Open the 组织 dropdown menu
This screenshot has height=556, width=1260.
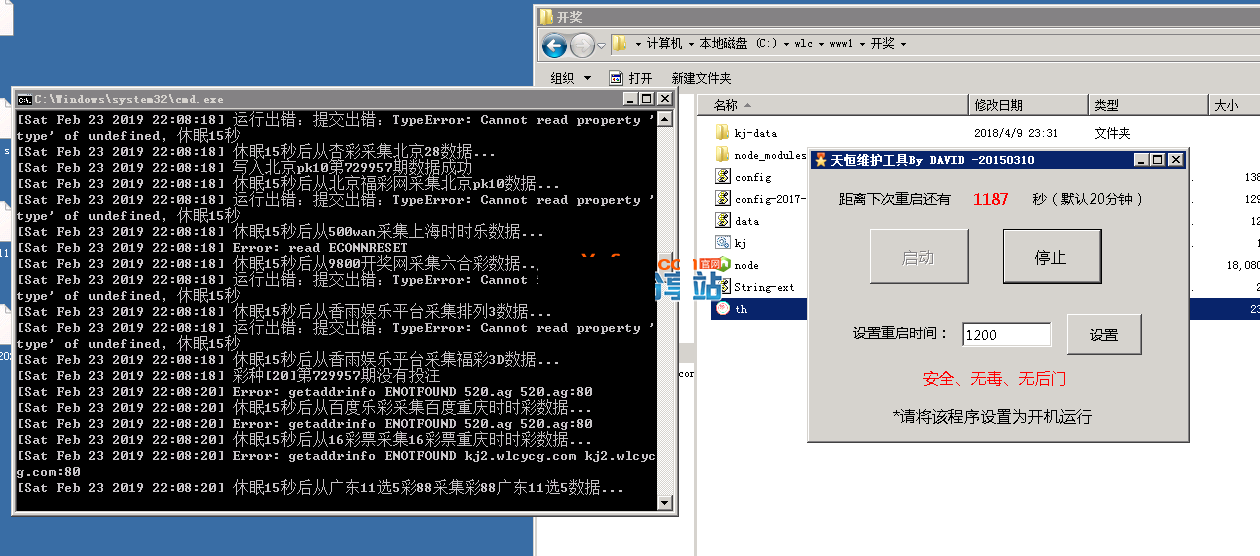570,78
